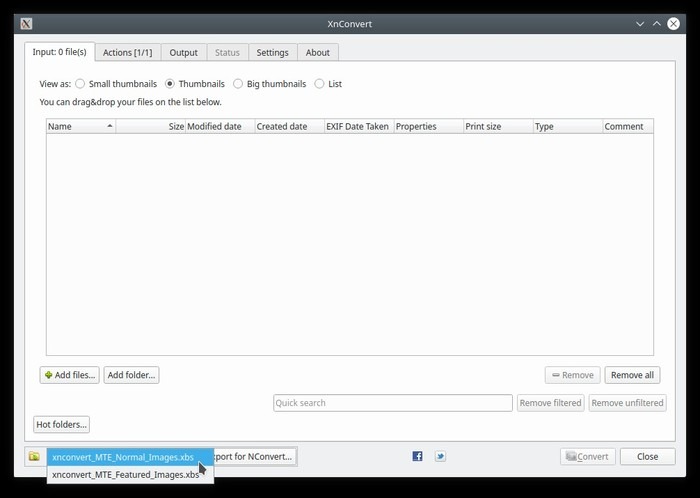This screenshot has width=700, height=498.
Task: Sort by Type column header
Action: (568, 126)
